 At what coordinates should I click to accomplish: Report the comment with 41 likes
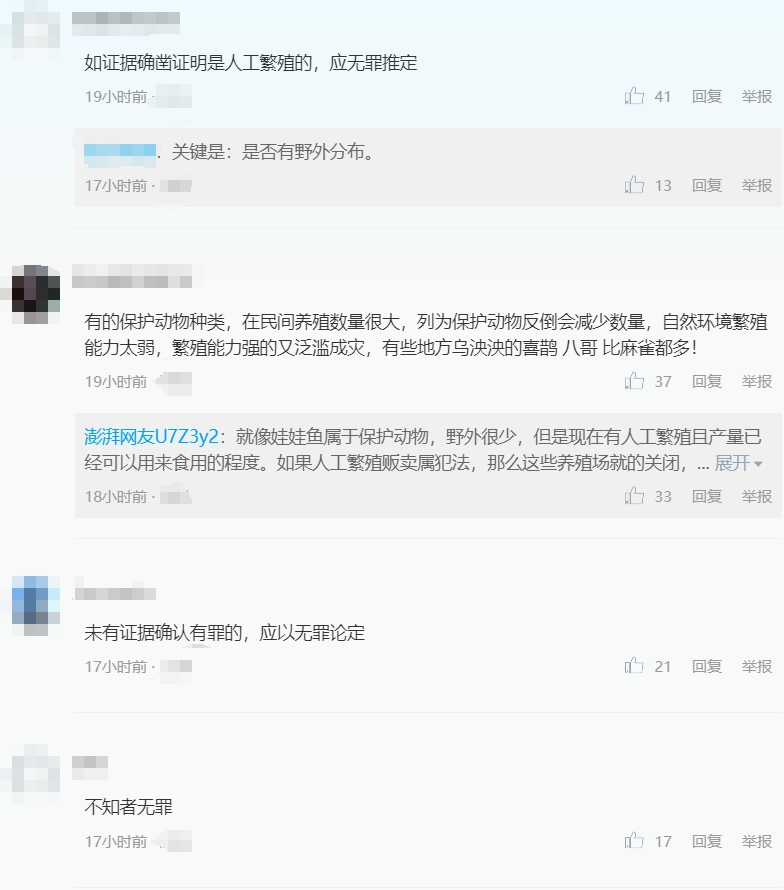757,96
